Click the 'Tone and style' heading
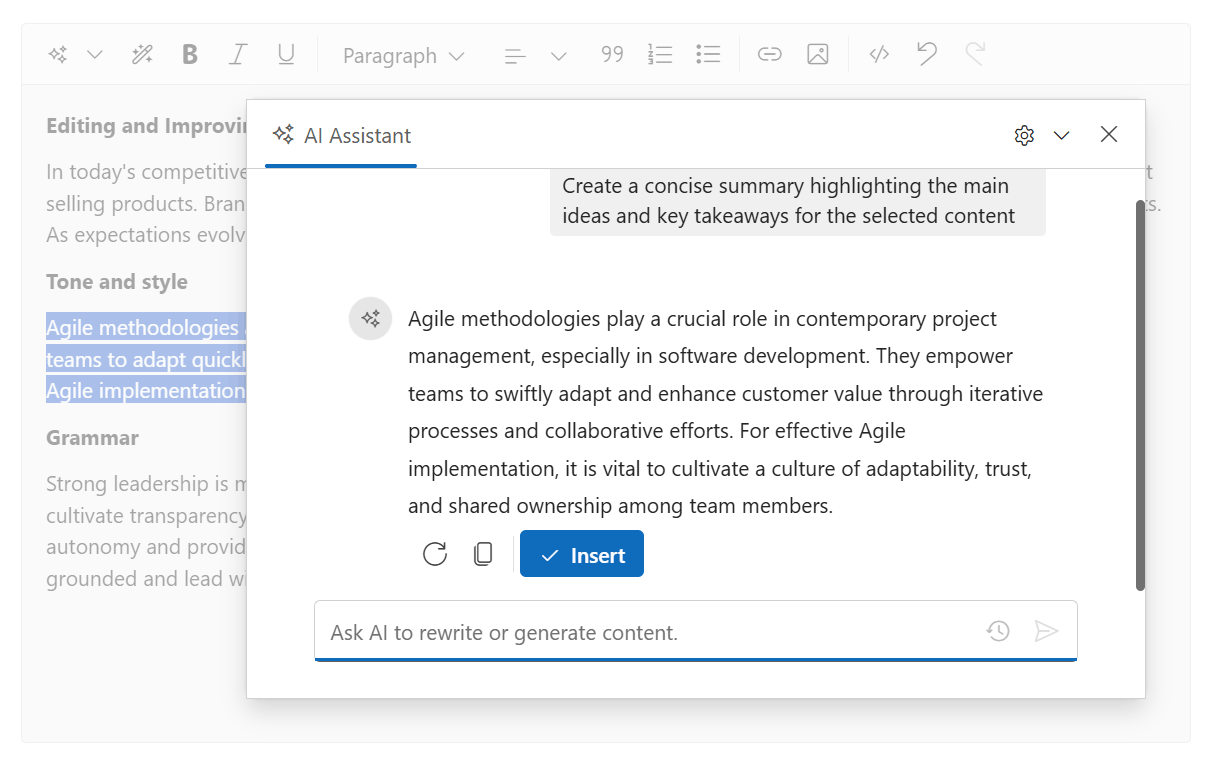 117,282
